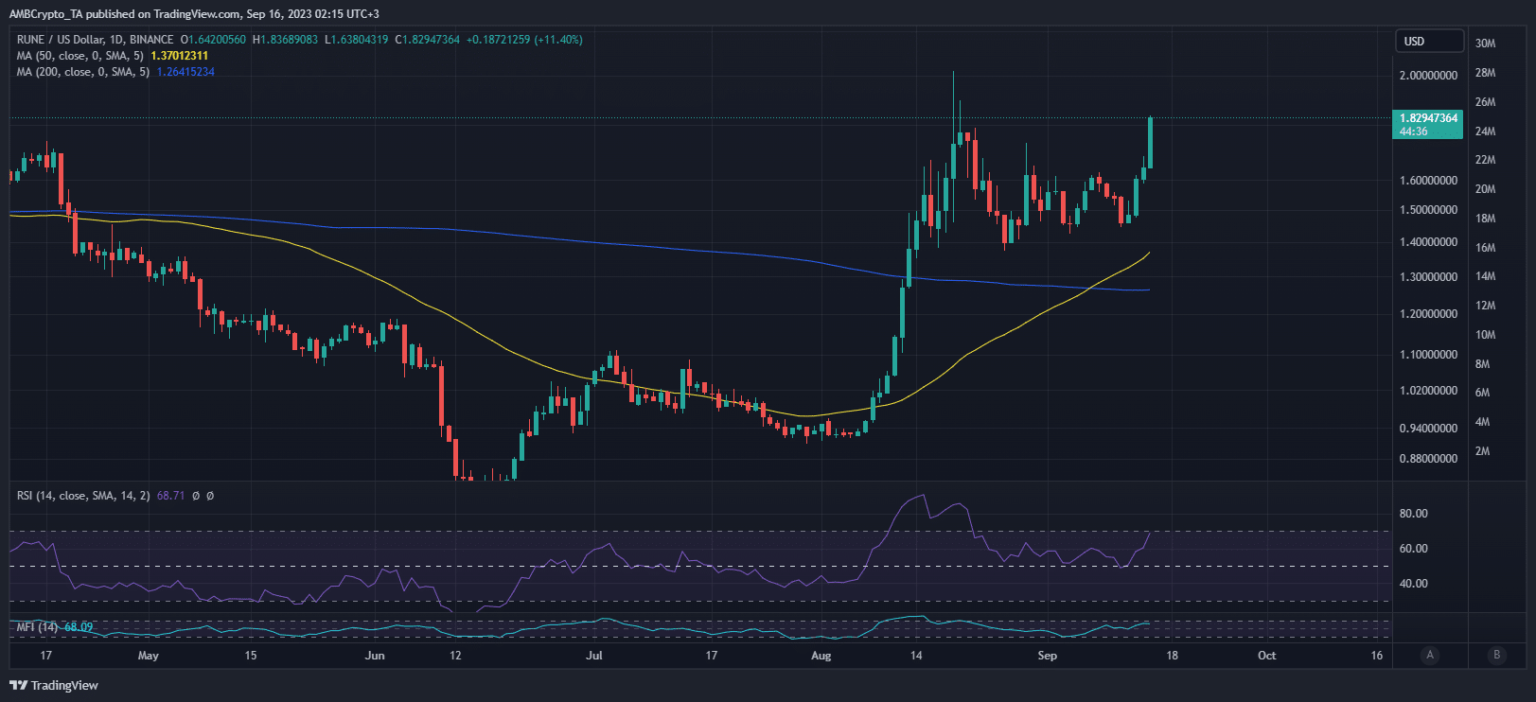Toggle the B scale button
Image resolution: width=1536 pixels, height=702 pixels.
click(1496, 655)
